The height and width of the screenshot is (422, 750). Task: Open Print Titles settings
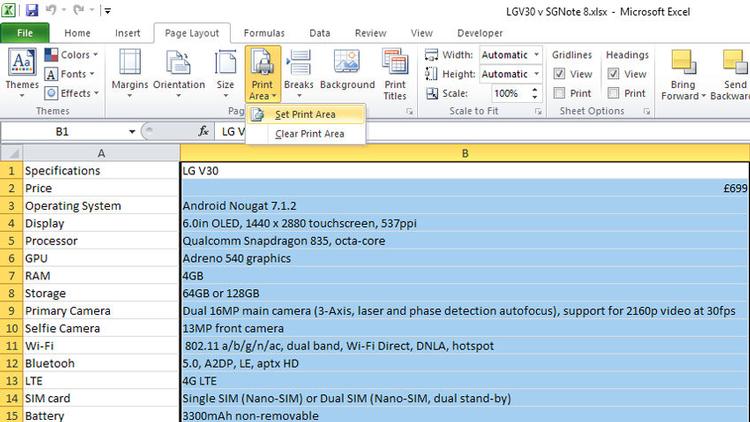[395, 74]
